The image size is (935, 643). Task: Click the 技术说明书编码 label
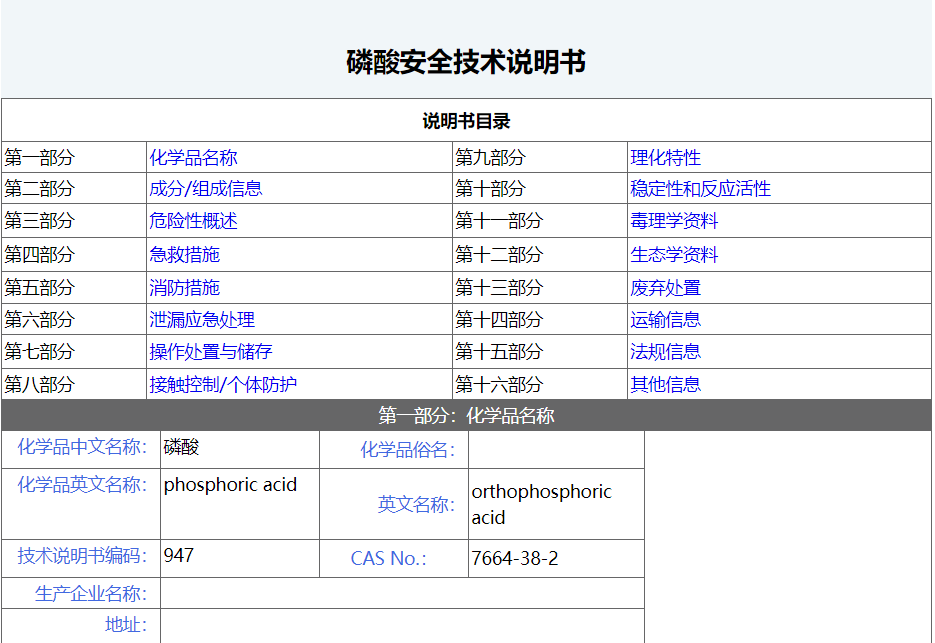coord(82,555)
